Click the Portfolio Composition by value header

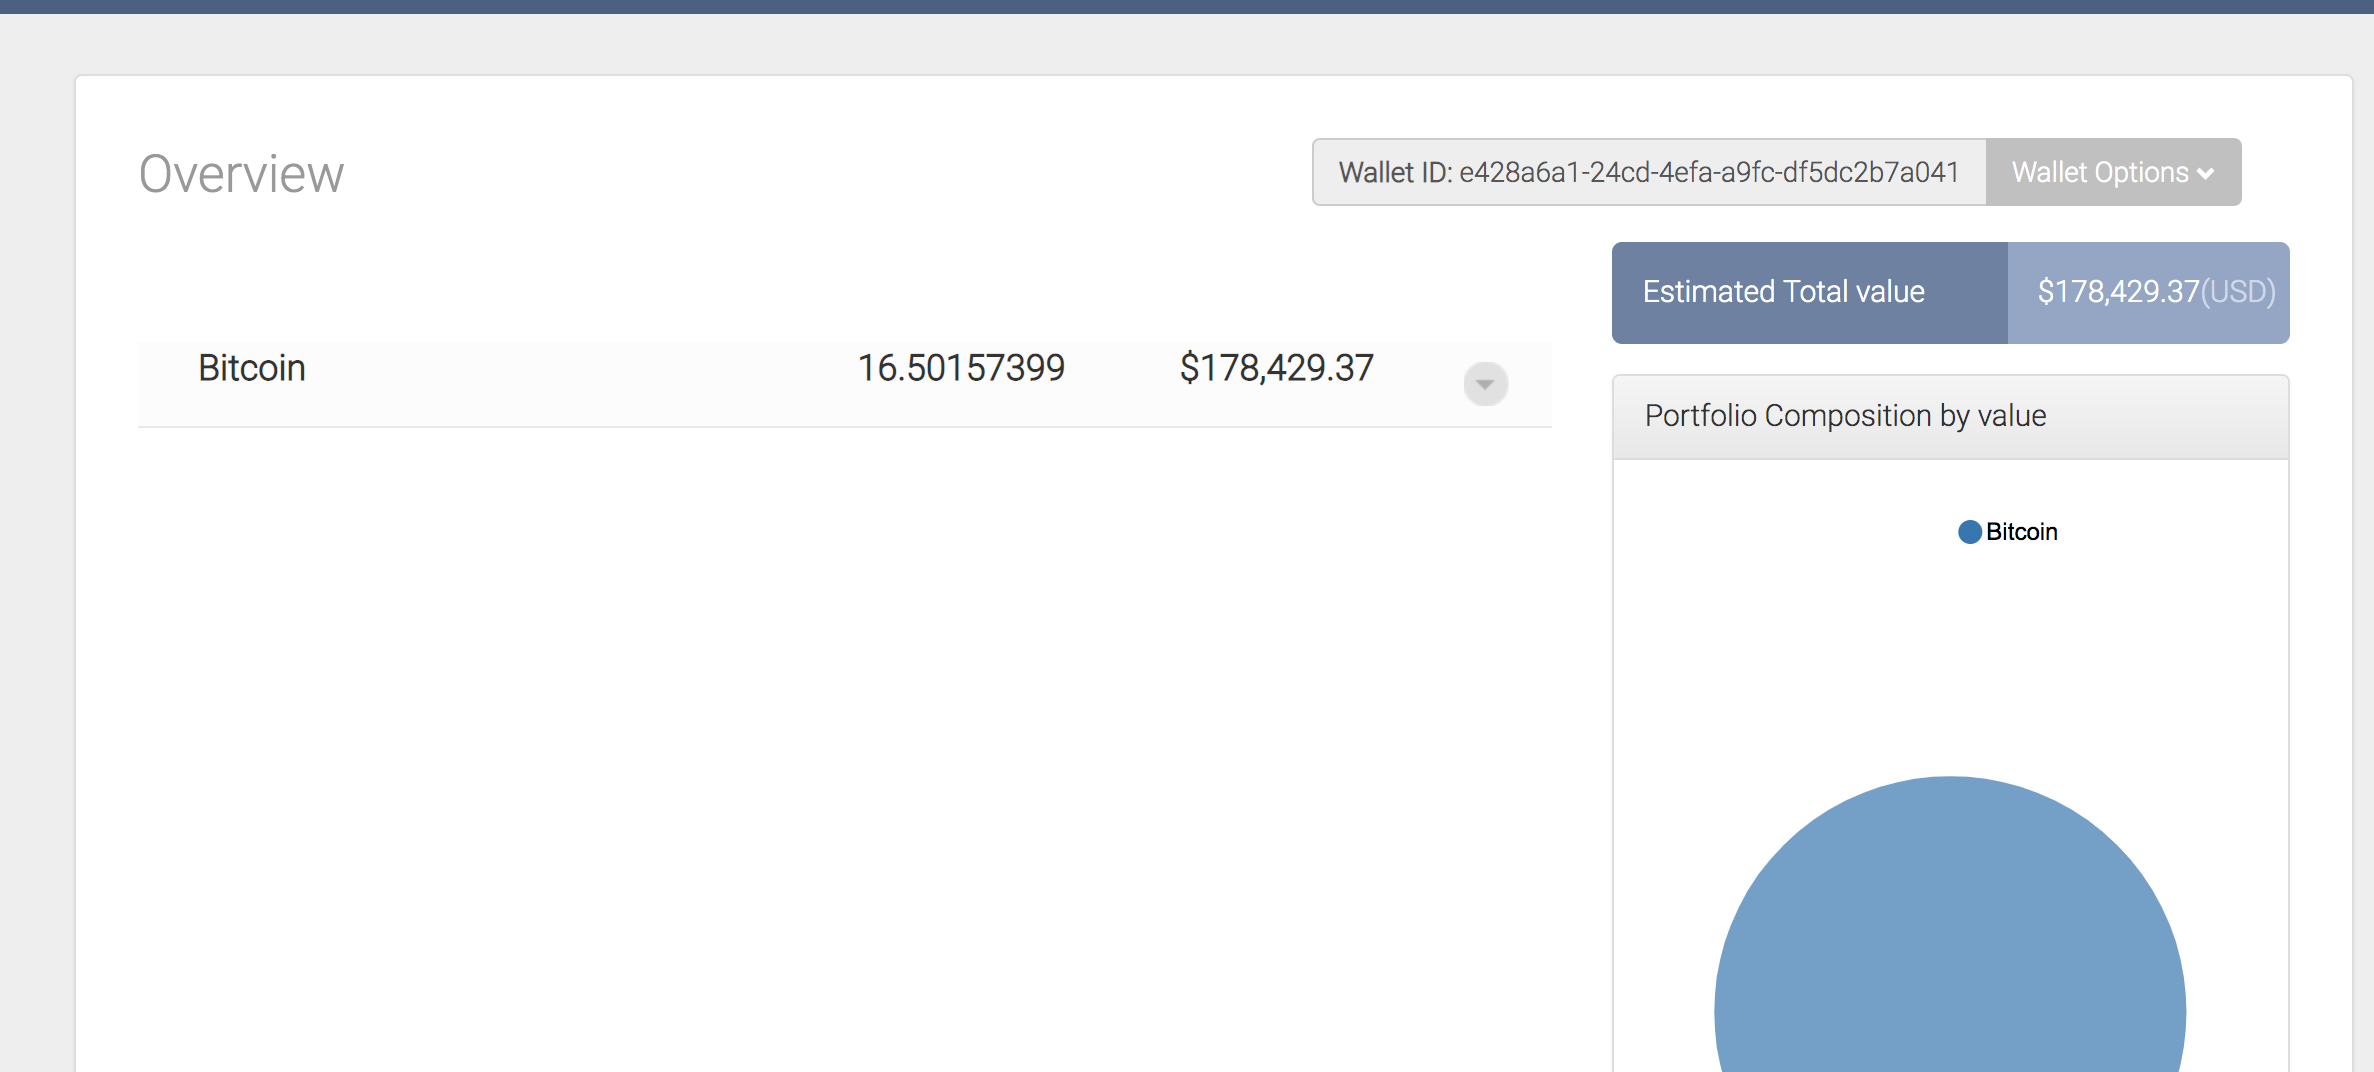pos(1950,417)
